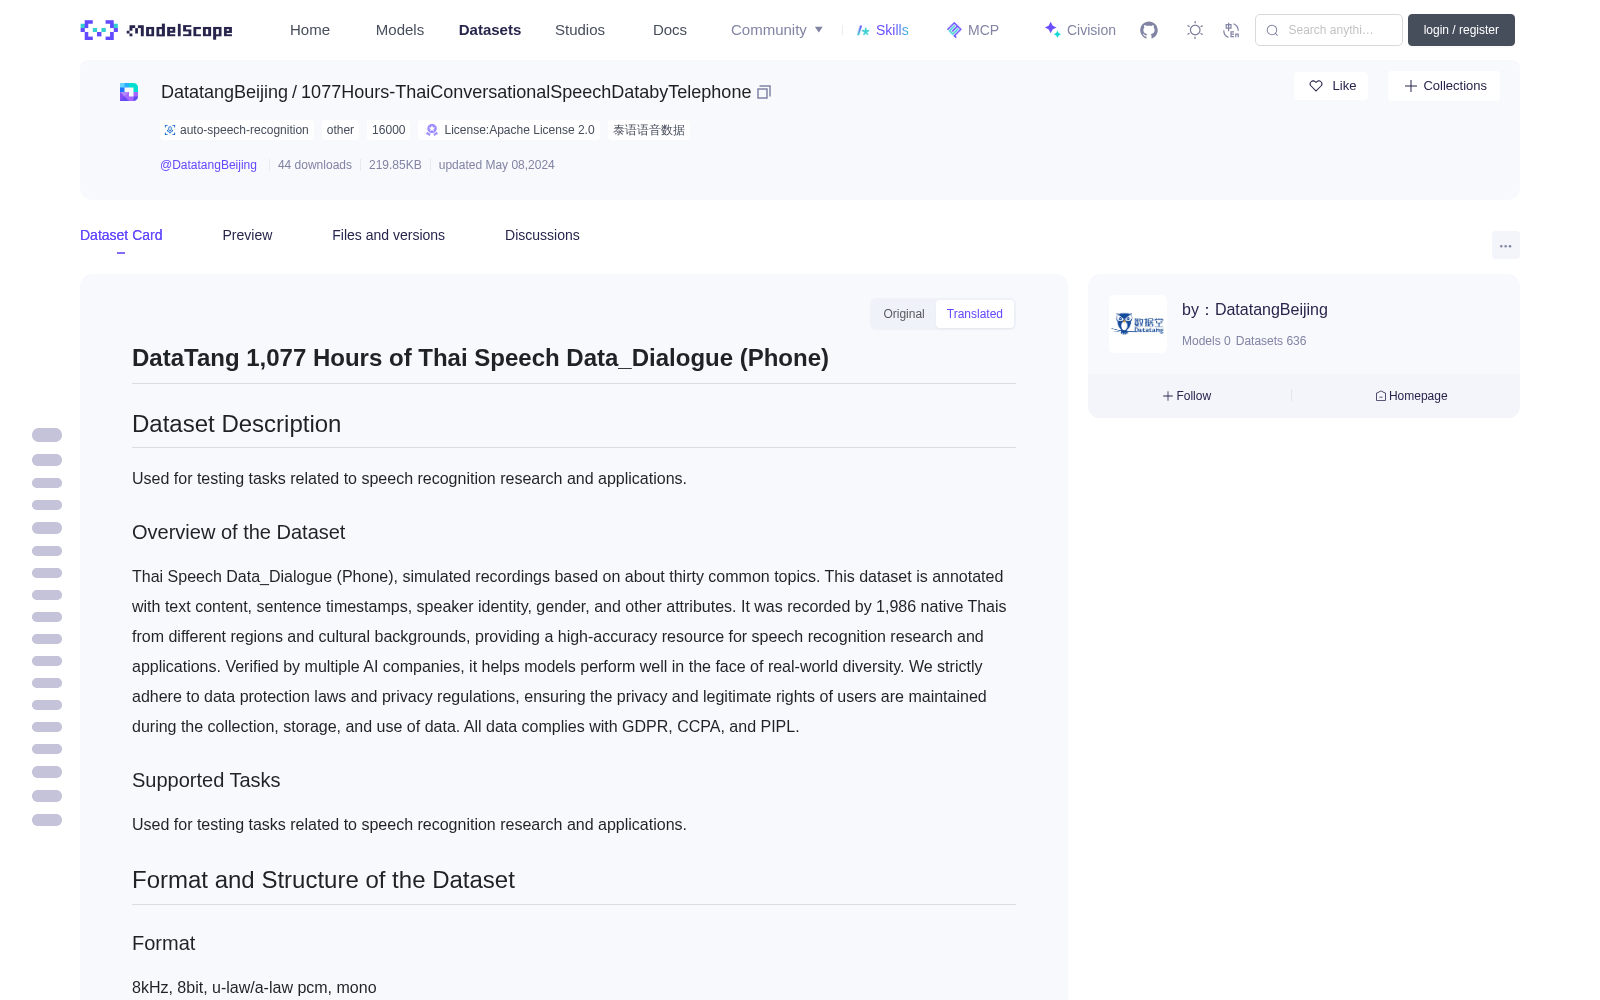Copy the dataset name with the copy icon
Viewport: 1600px width, 1000px height.
coord(764,92)
